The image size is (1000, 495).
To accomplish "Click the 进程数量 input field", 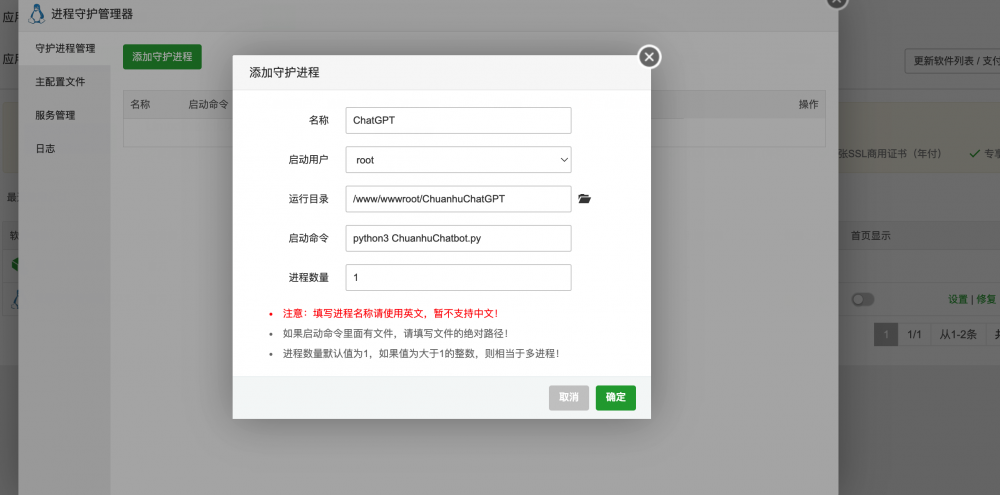I will (x=458, y=278).
